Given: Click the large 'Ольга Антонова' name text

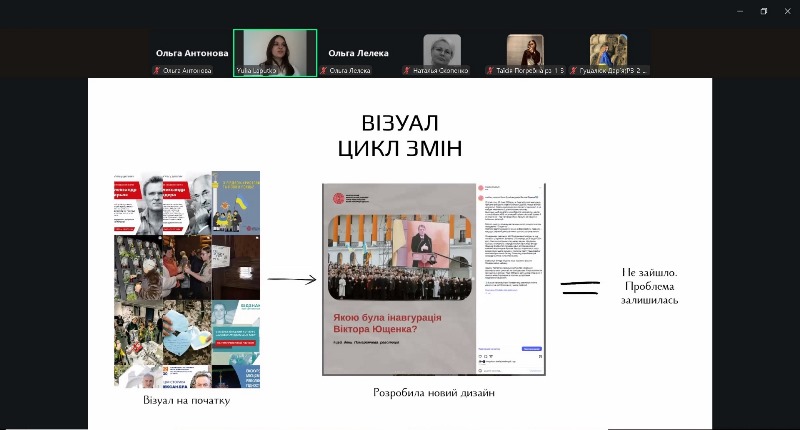Looking at the screenshot, I should coord(192,53).
